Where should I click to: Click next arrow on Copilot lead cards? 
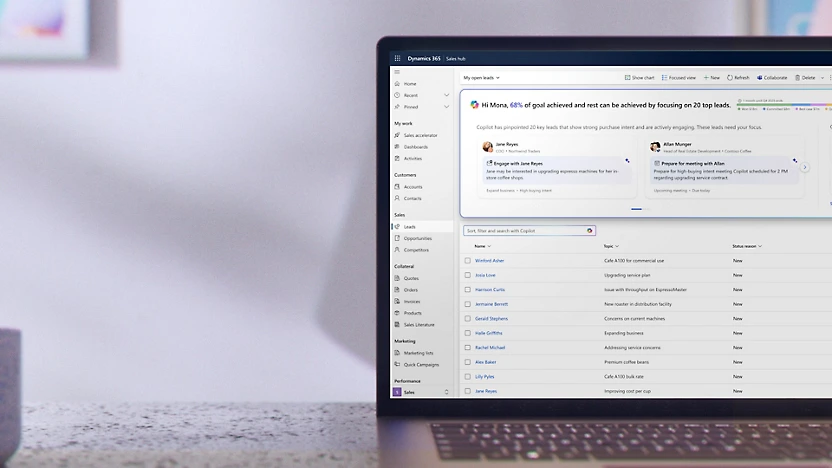805,167
